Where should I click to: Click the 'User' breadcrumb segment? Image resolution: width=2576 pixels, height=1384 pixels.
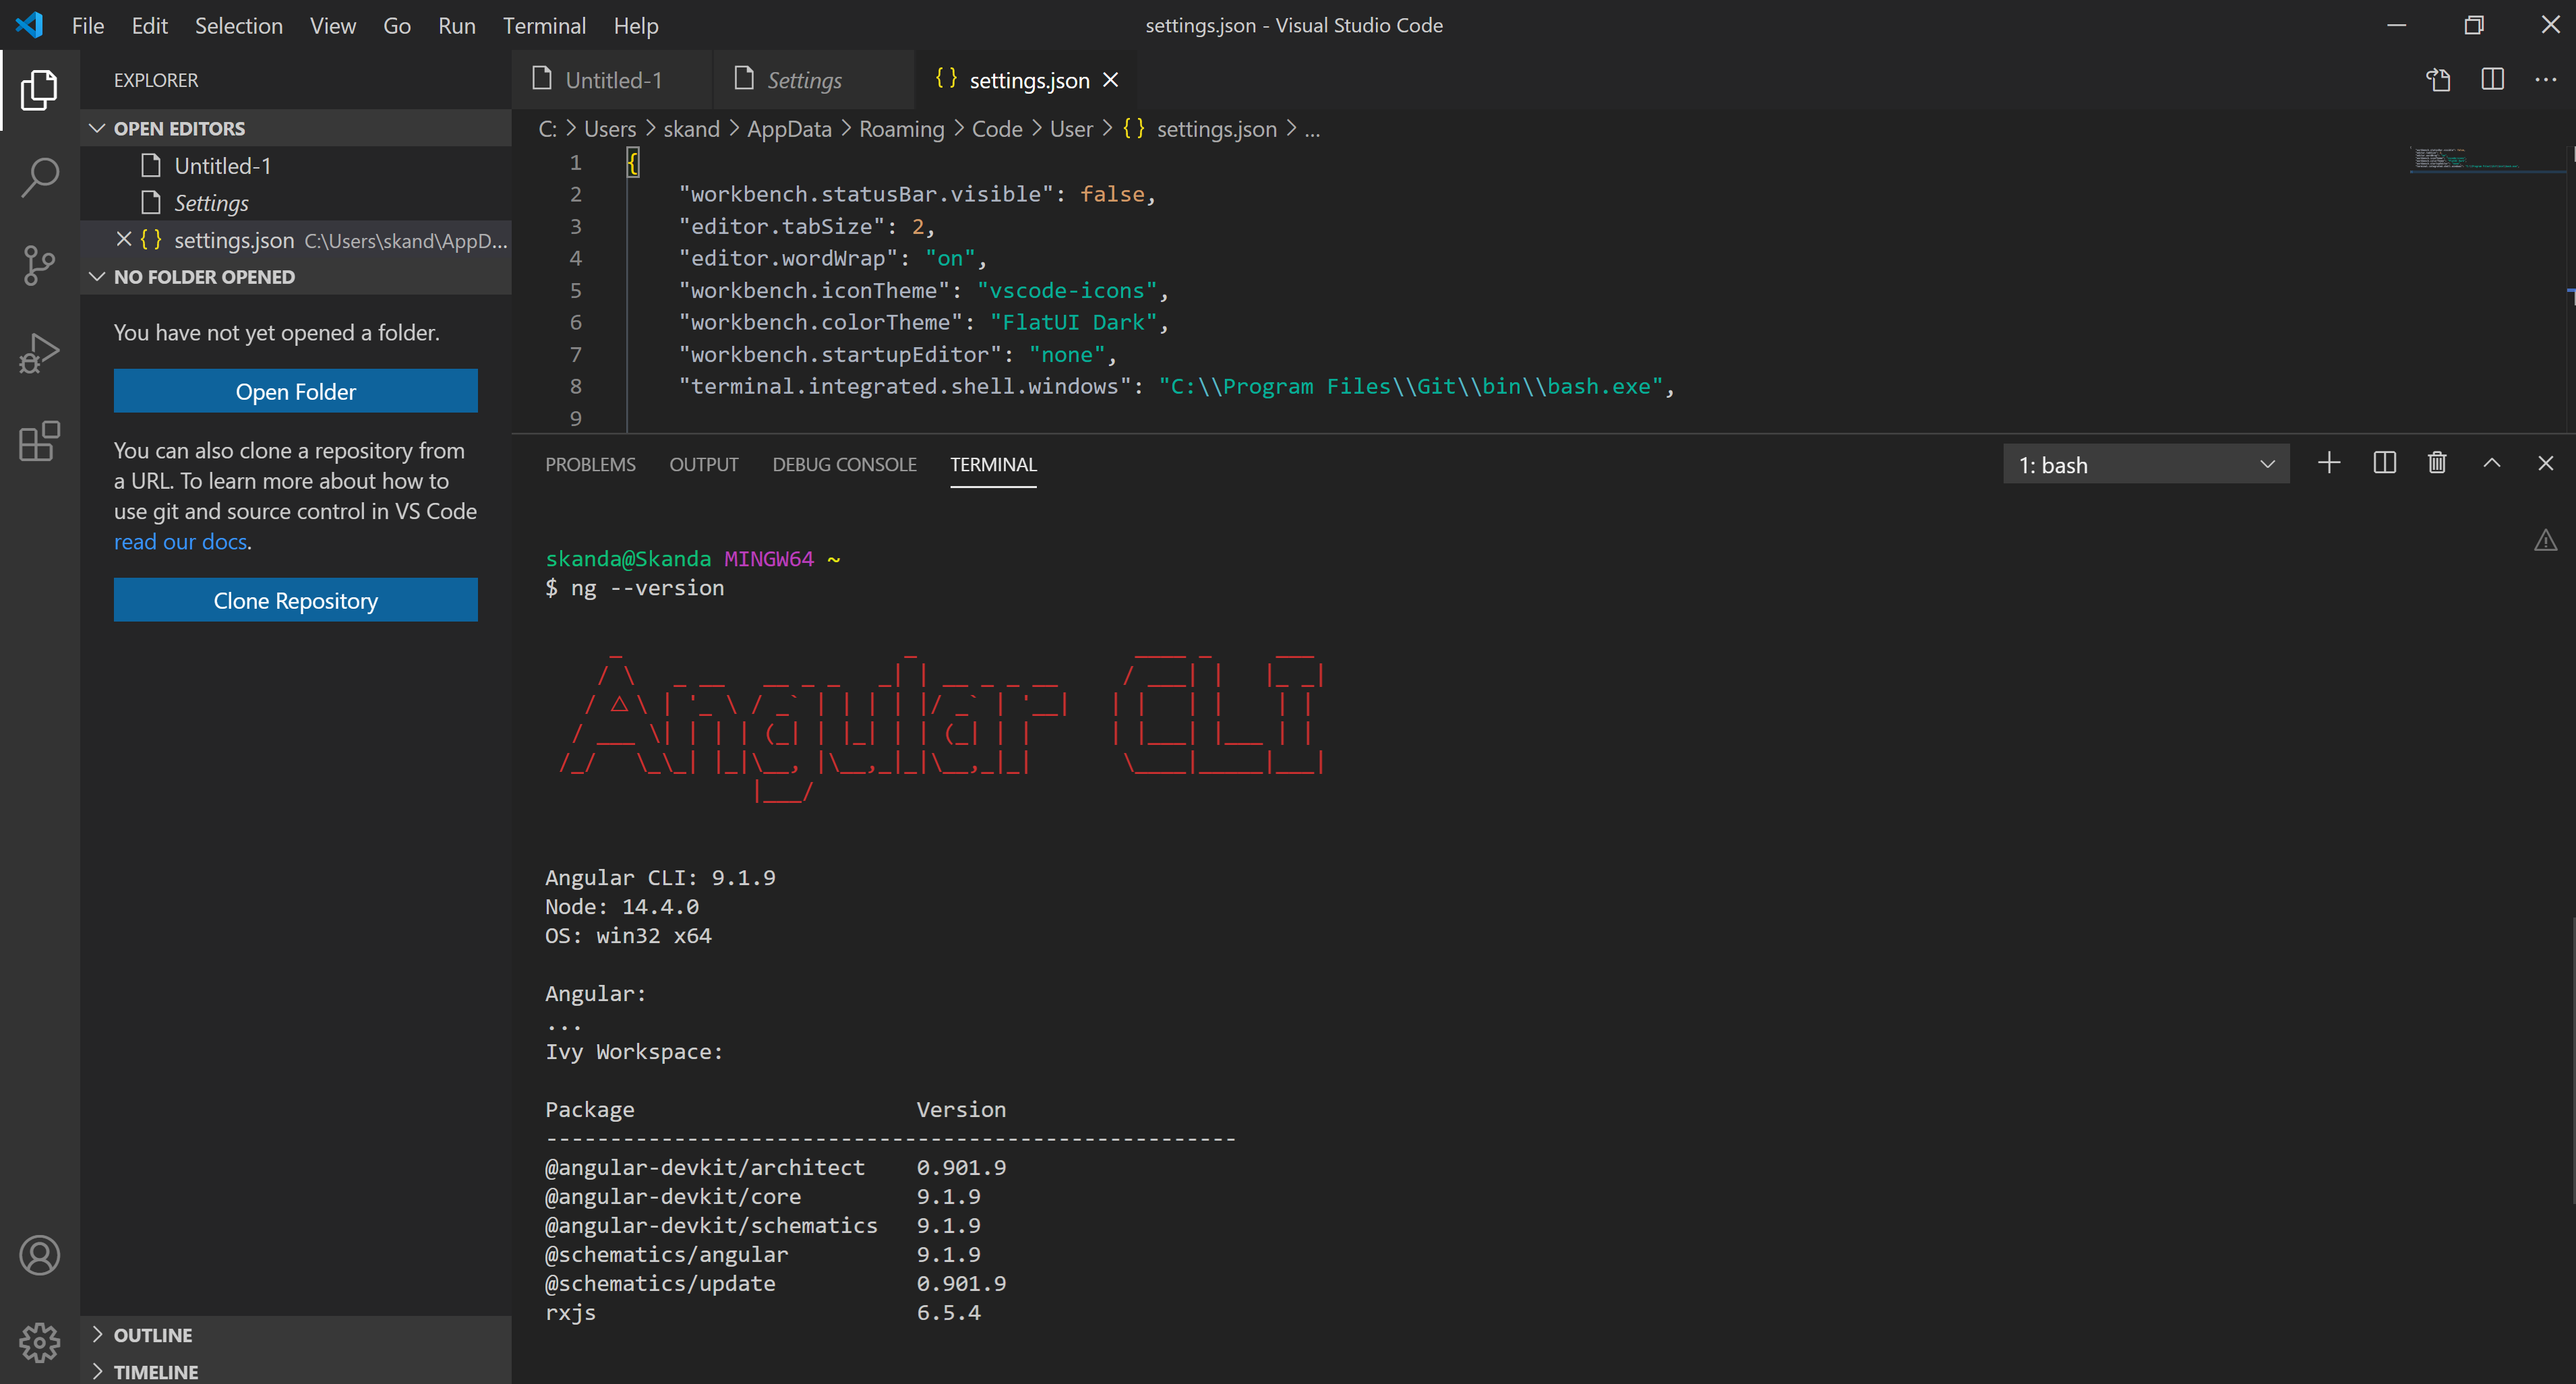pyautogui.click(x=1071, y=129)
